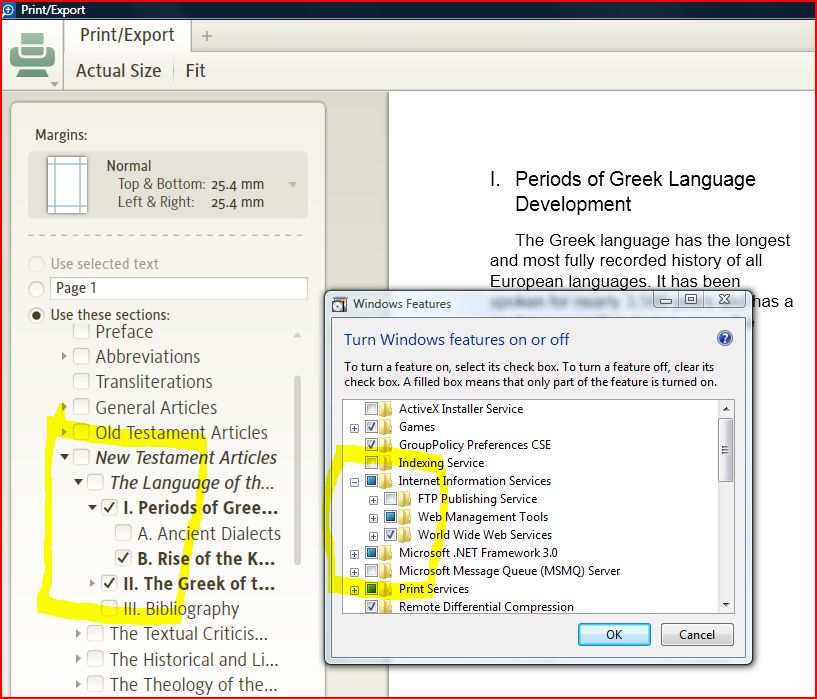Image resolution: width=817 pixels, height=699 pixels.
Task: Click the FTP Publishing Service folder icon
Action: (404, 498)
